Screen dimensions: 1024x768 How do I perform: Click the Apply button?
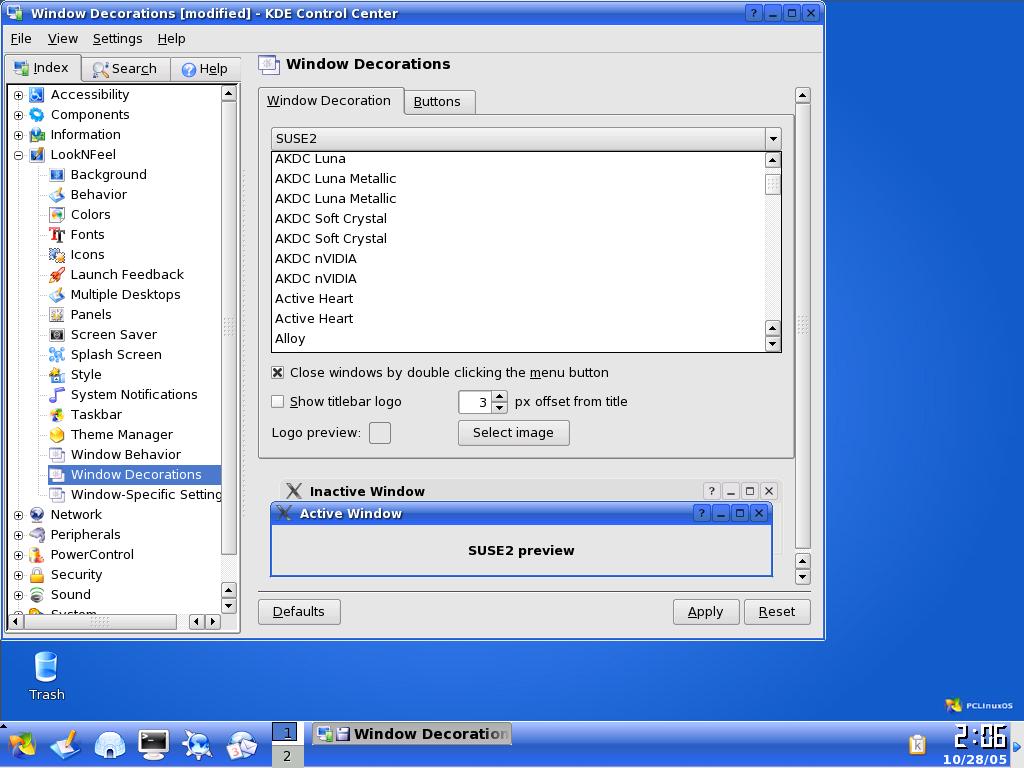[x=706, y=612]
